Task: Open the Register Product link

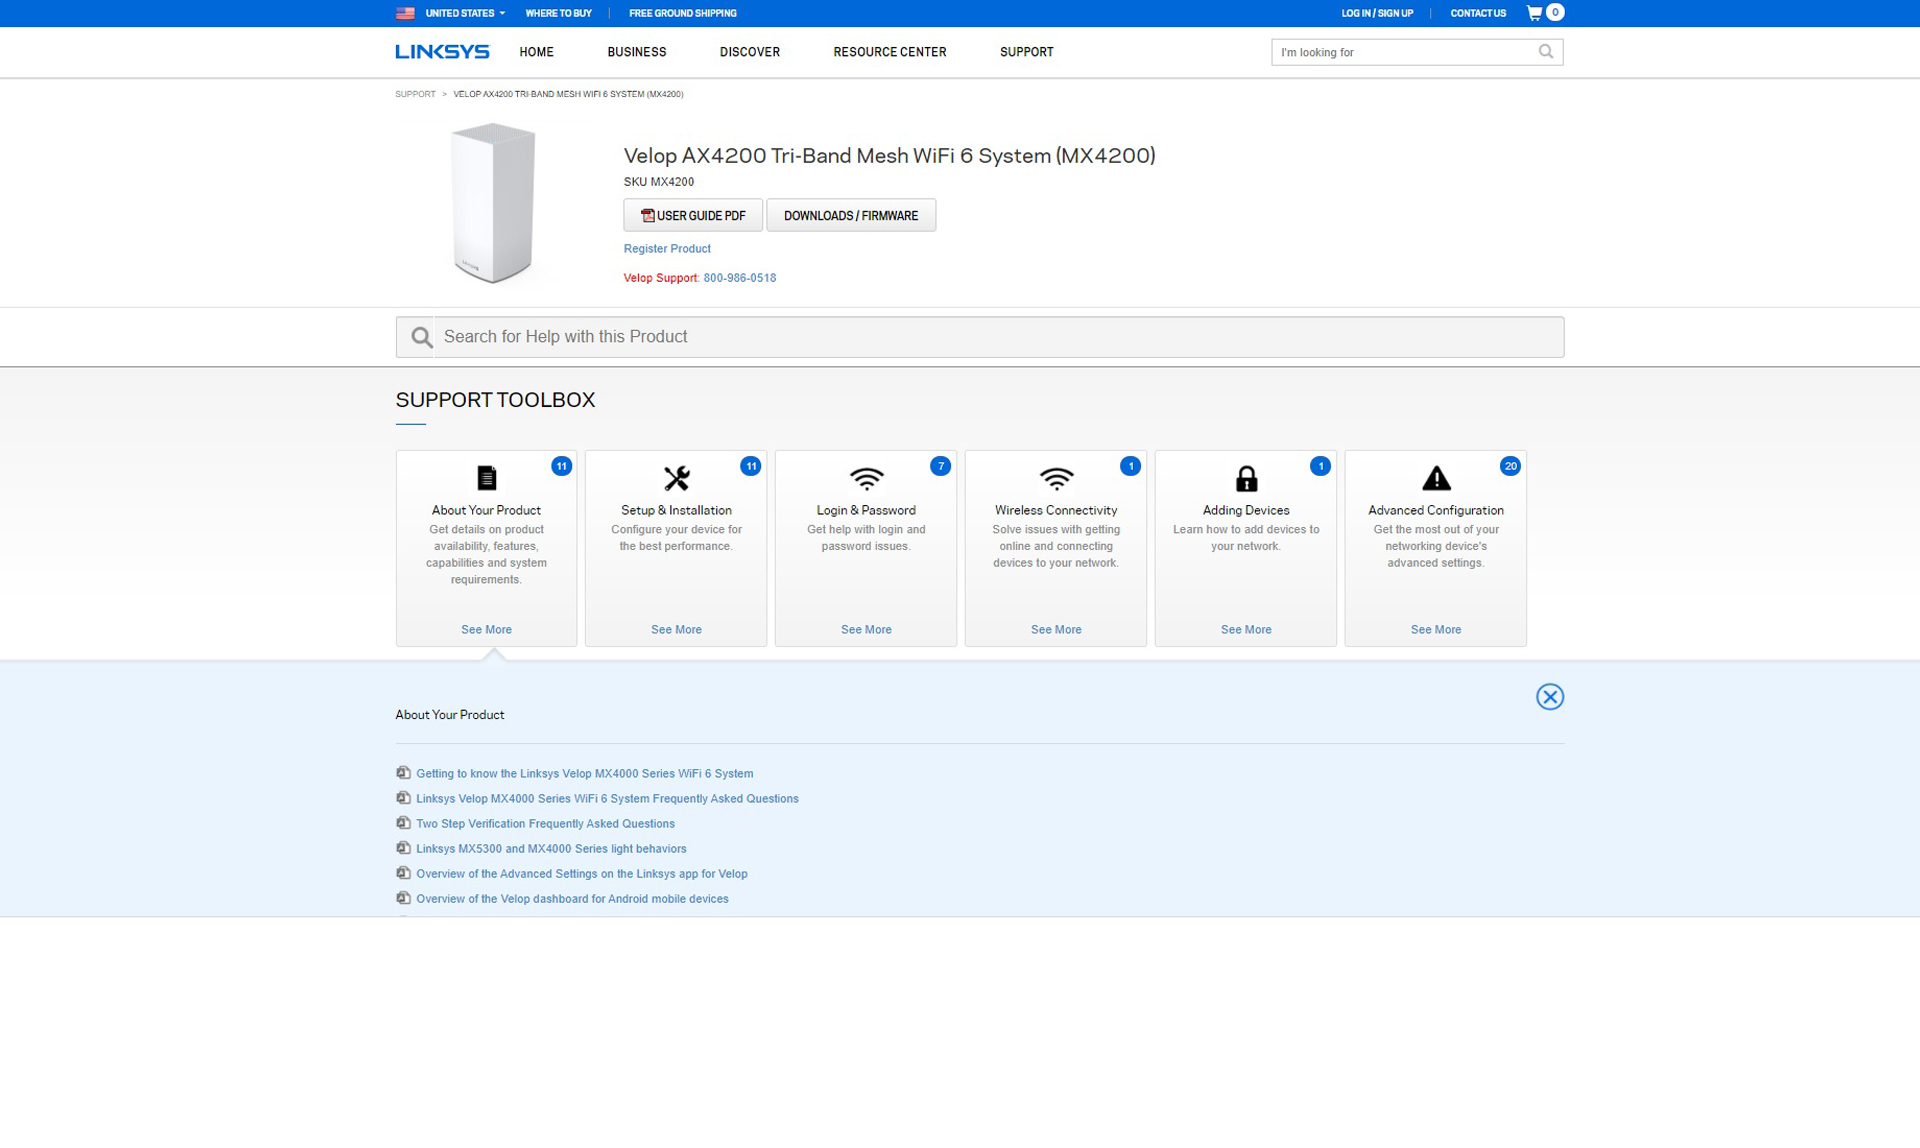Action: (667, 249)
